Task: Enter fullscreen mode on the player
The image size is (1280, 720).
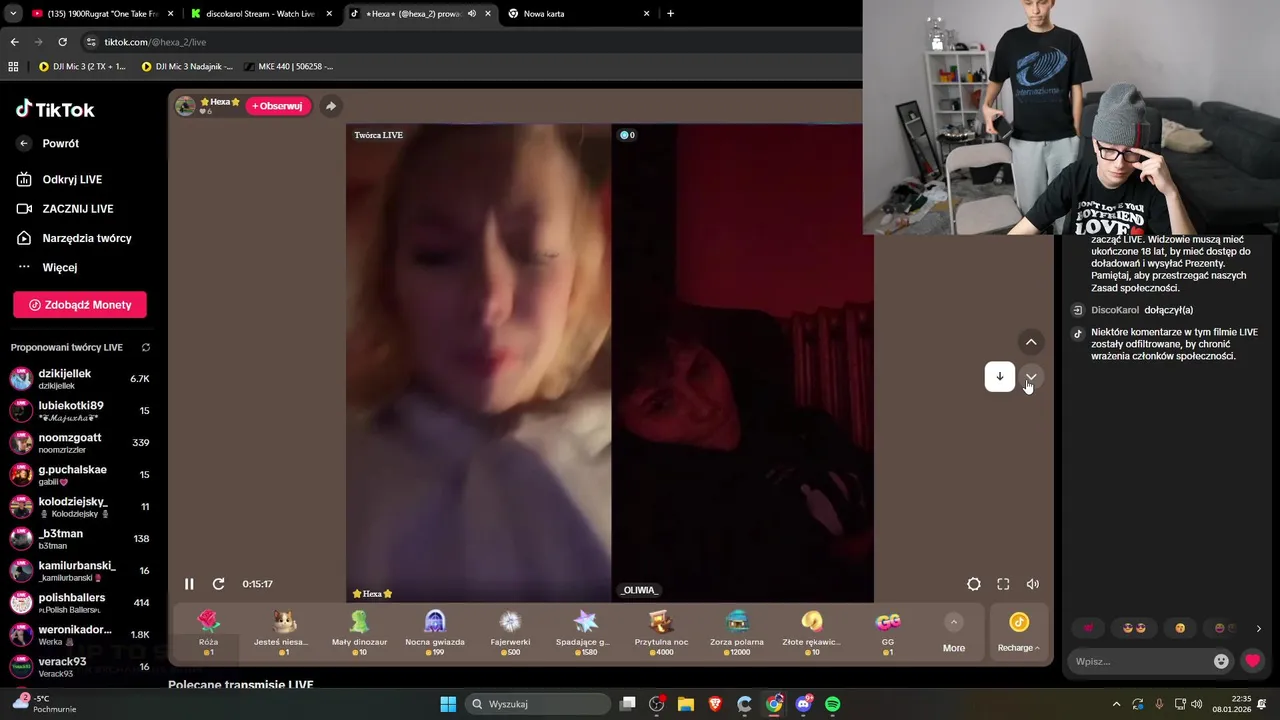Action: click(x=1003, y=584)
